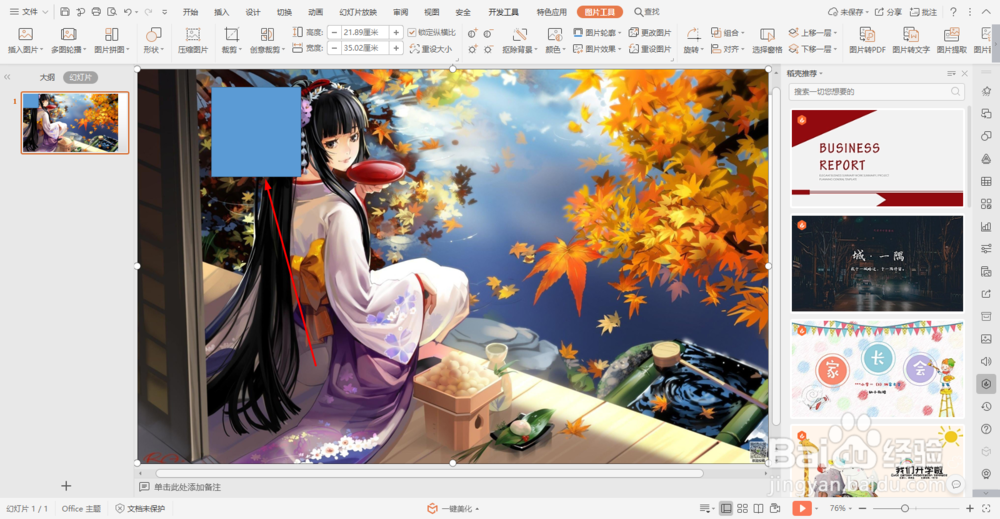Rotate the picture (旋转)
This screenshot has width=1000, height=519.
(693, 40)
